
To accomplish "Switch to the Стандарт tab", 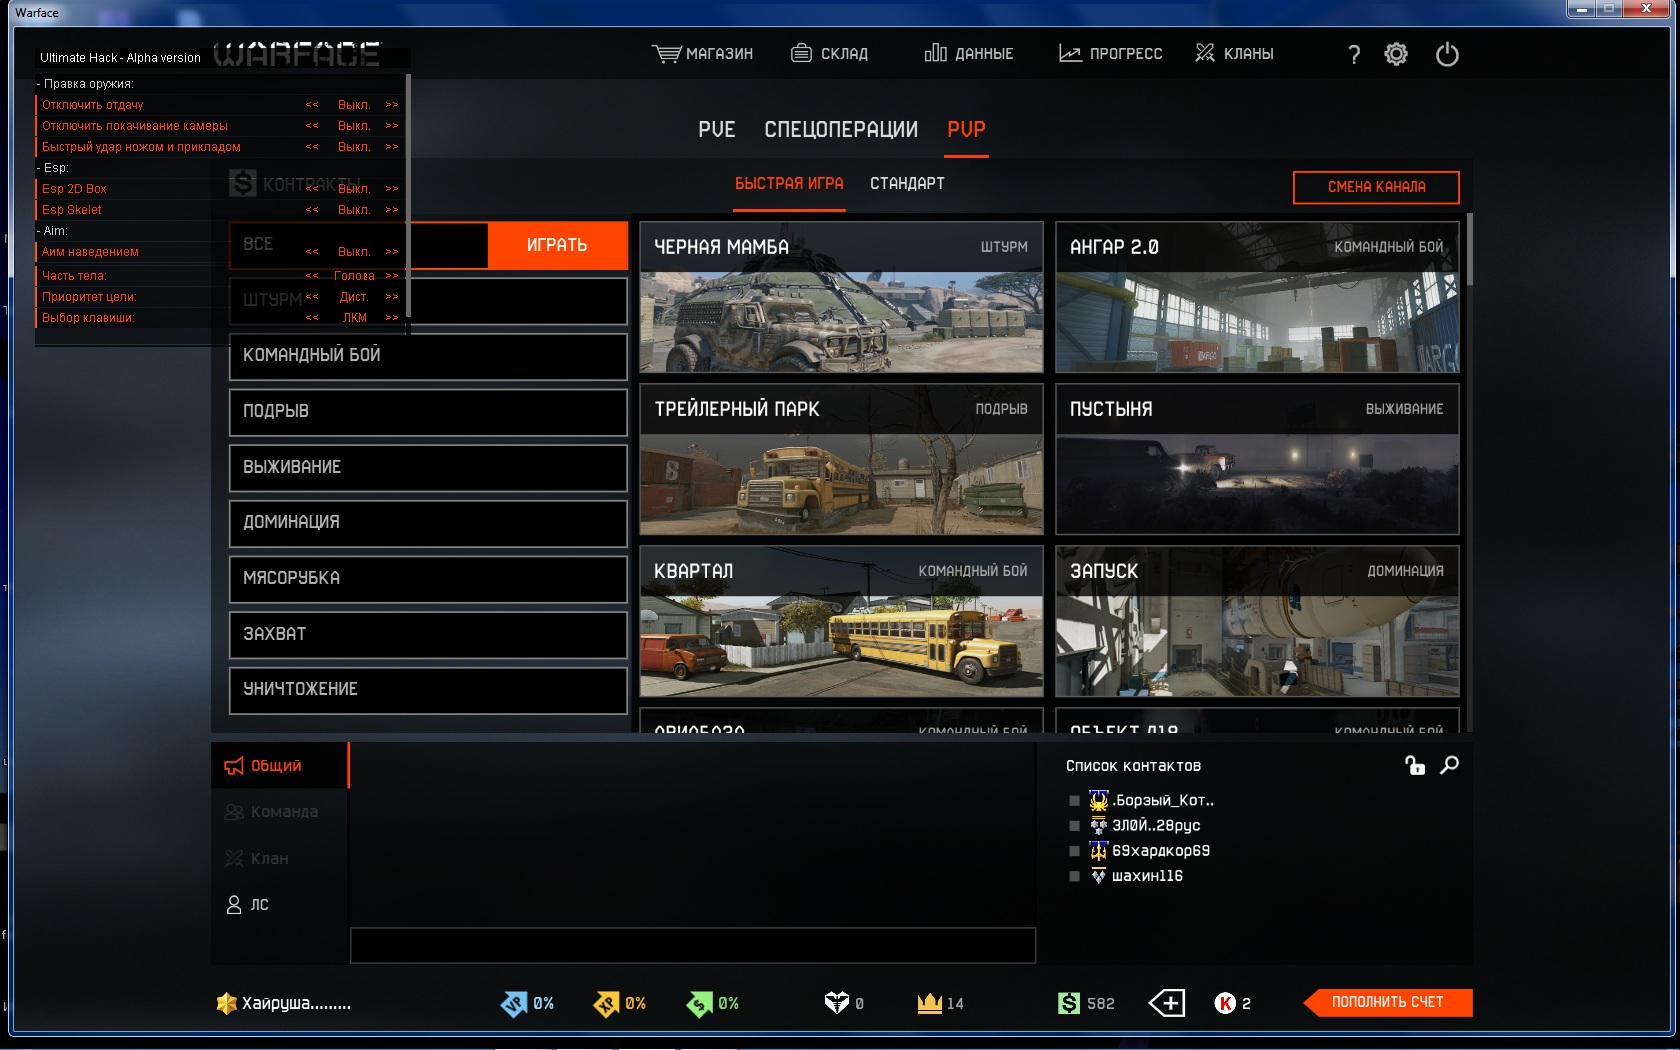I will (907, 184).
